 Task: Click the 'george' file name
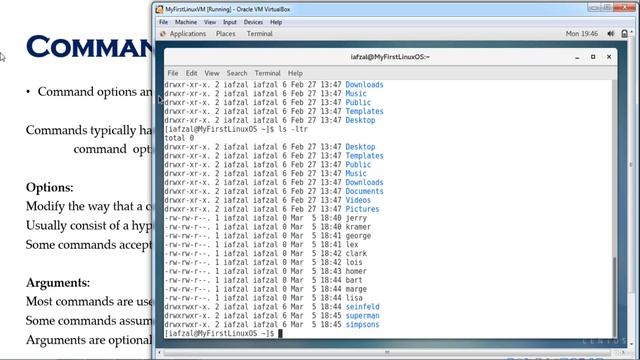pos(358,236)
